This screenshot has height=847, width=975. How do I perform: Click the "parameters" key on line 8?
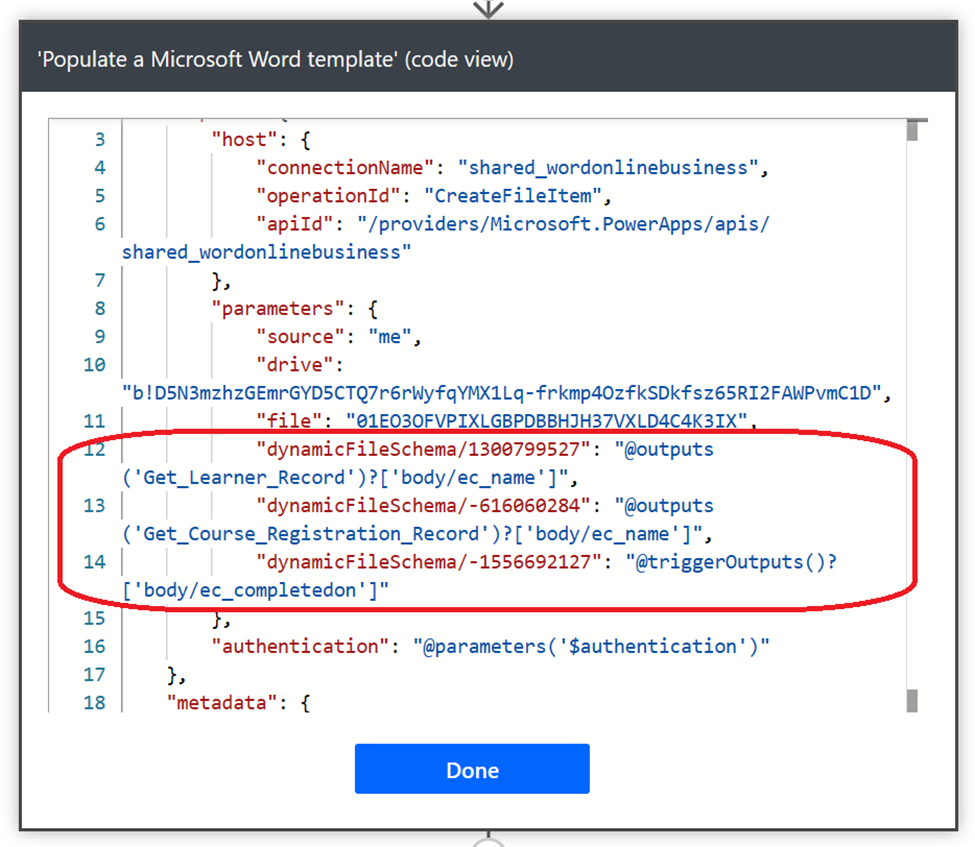pyautogui.click(x=277, y=308)
